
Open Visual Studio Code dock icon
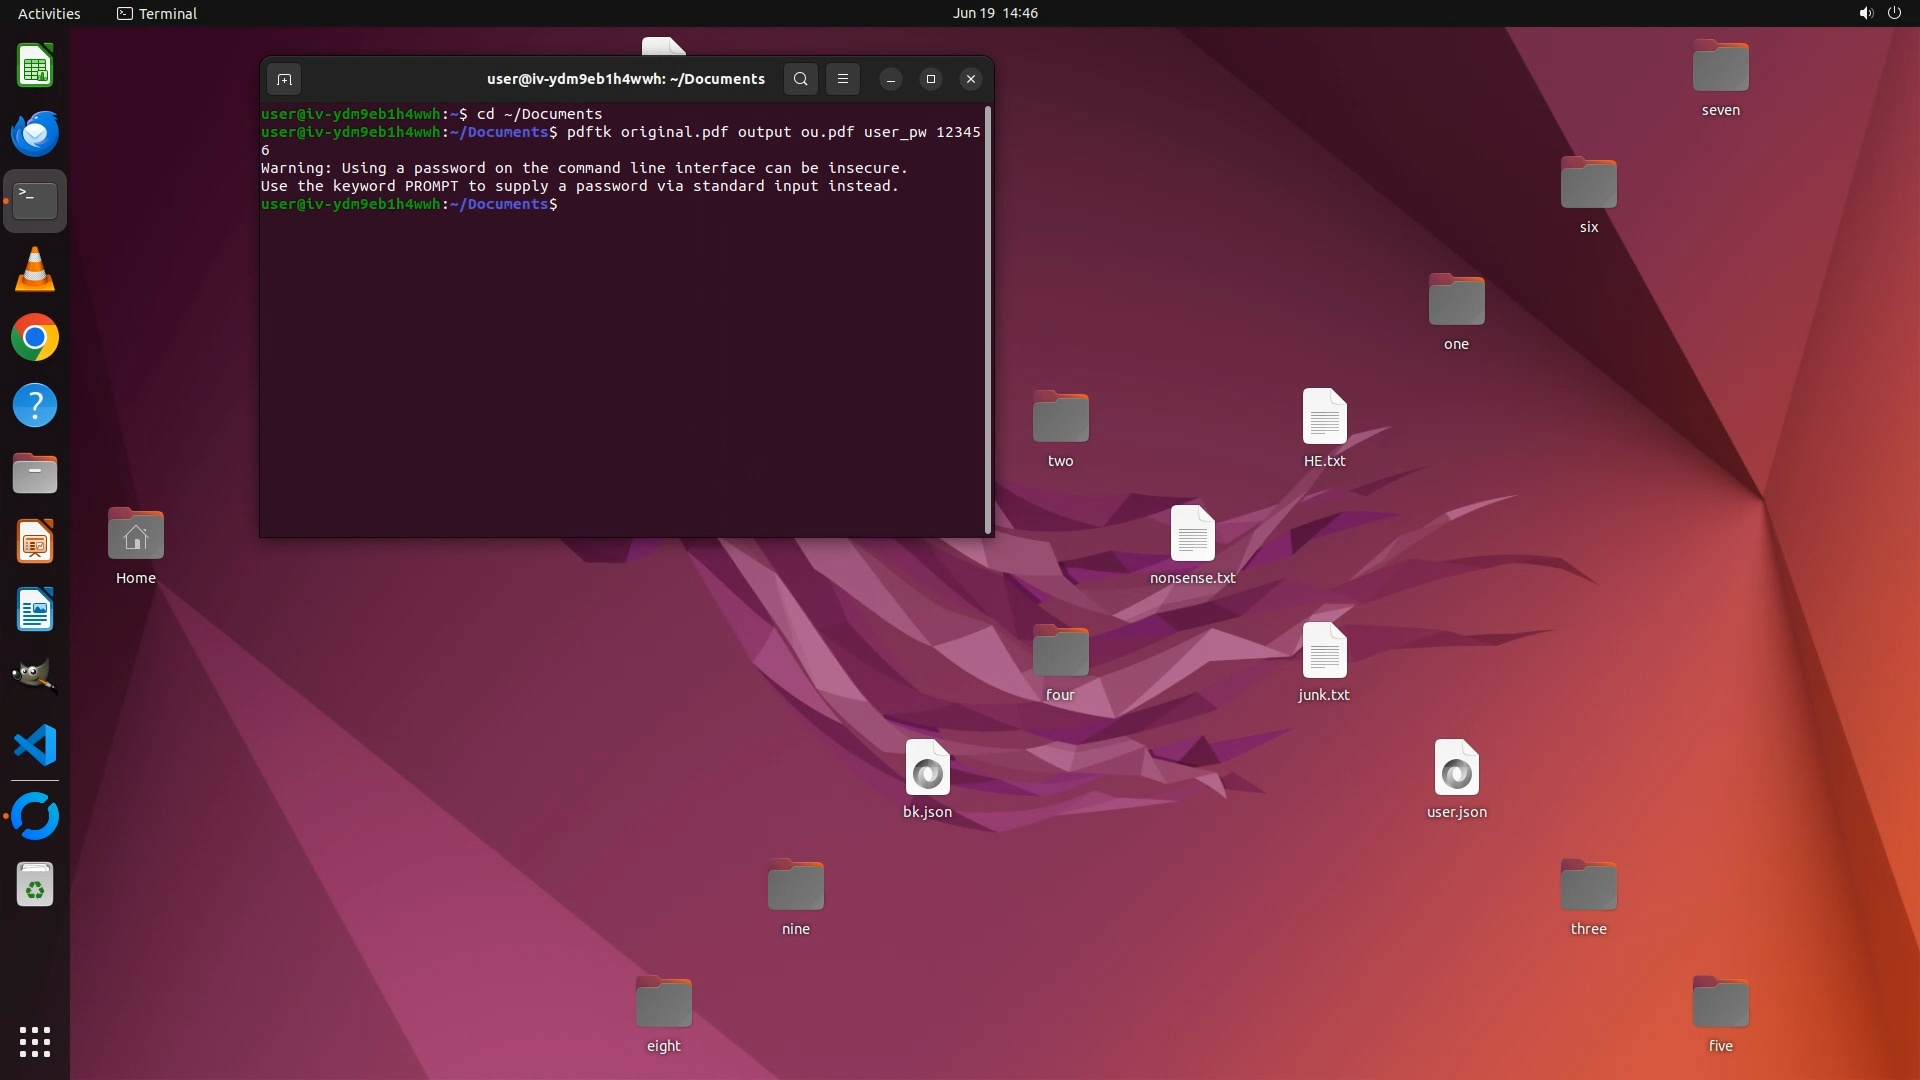point(35,746)
